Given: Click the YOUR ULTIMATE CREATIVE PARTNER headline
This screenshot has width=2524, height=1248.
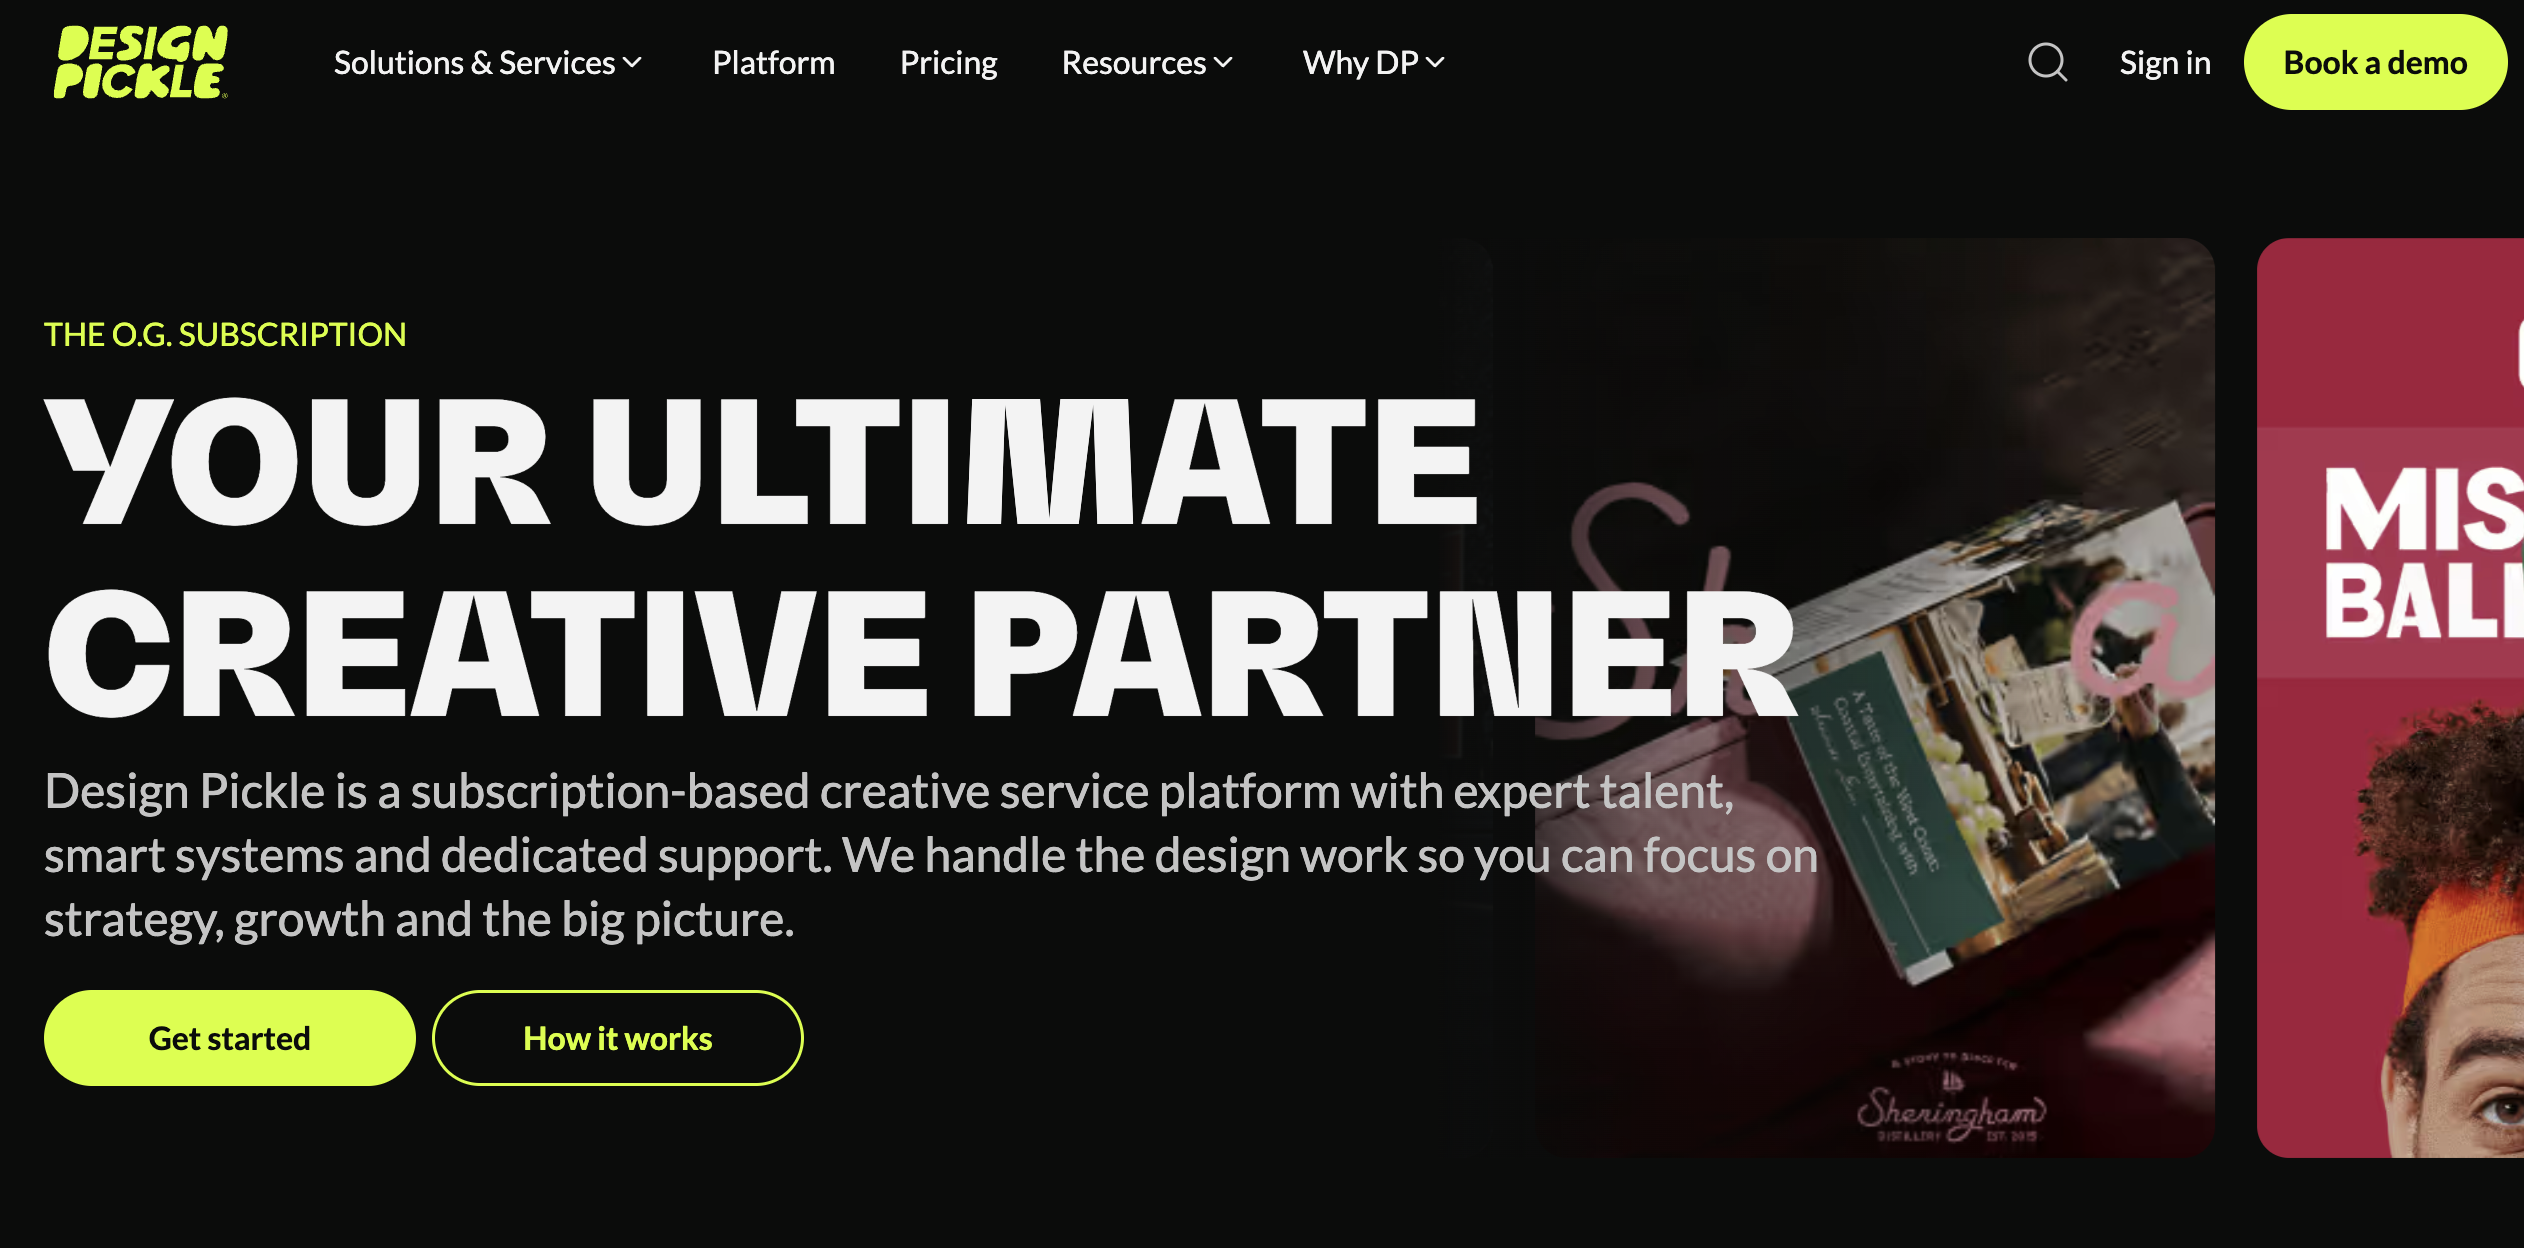Looking at the screenshot, I should 920,556.
